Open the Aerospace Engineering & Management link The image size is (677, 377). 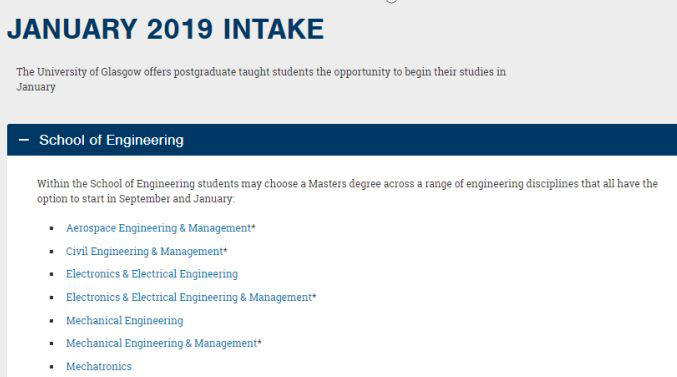click(x=158, y=228)
